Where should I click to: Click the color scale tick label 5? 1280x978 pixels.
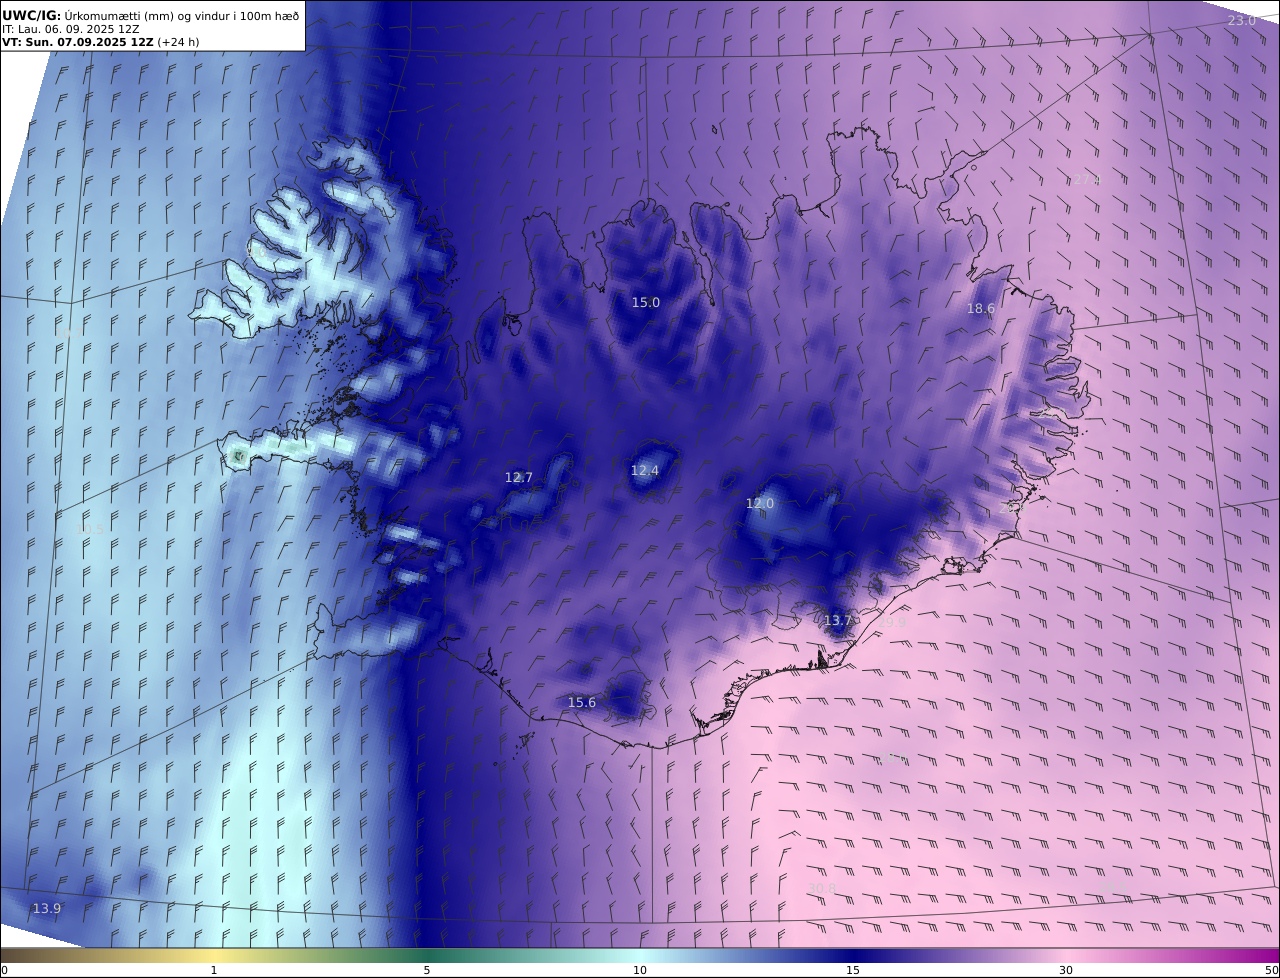427,970
